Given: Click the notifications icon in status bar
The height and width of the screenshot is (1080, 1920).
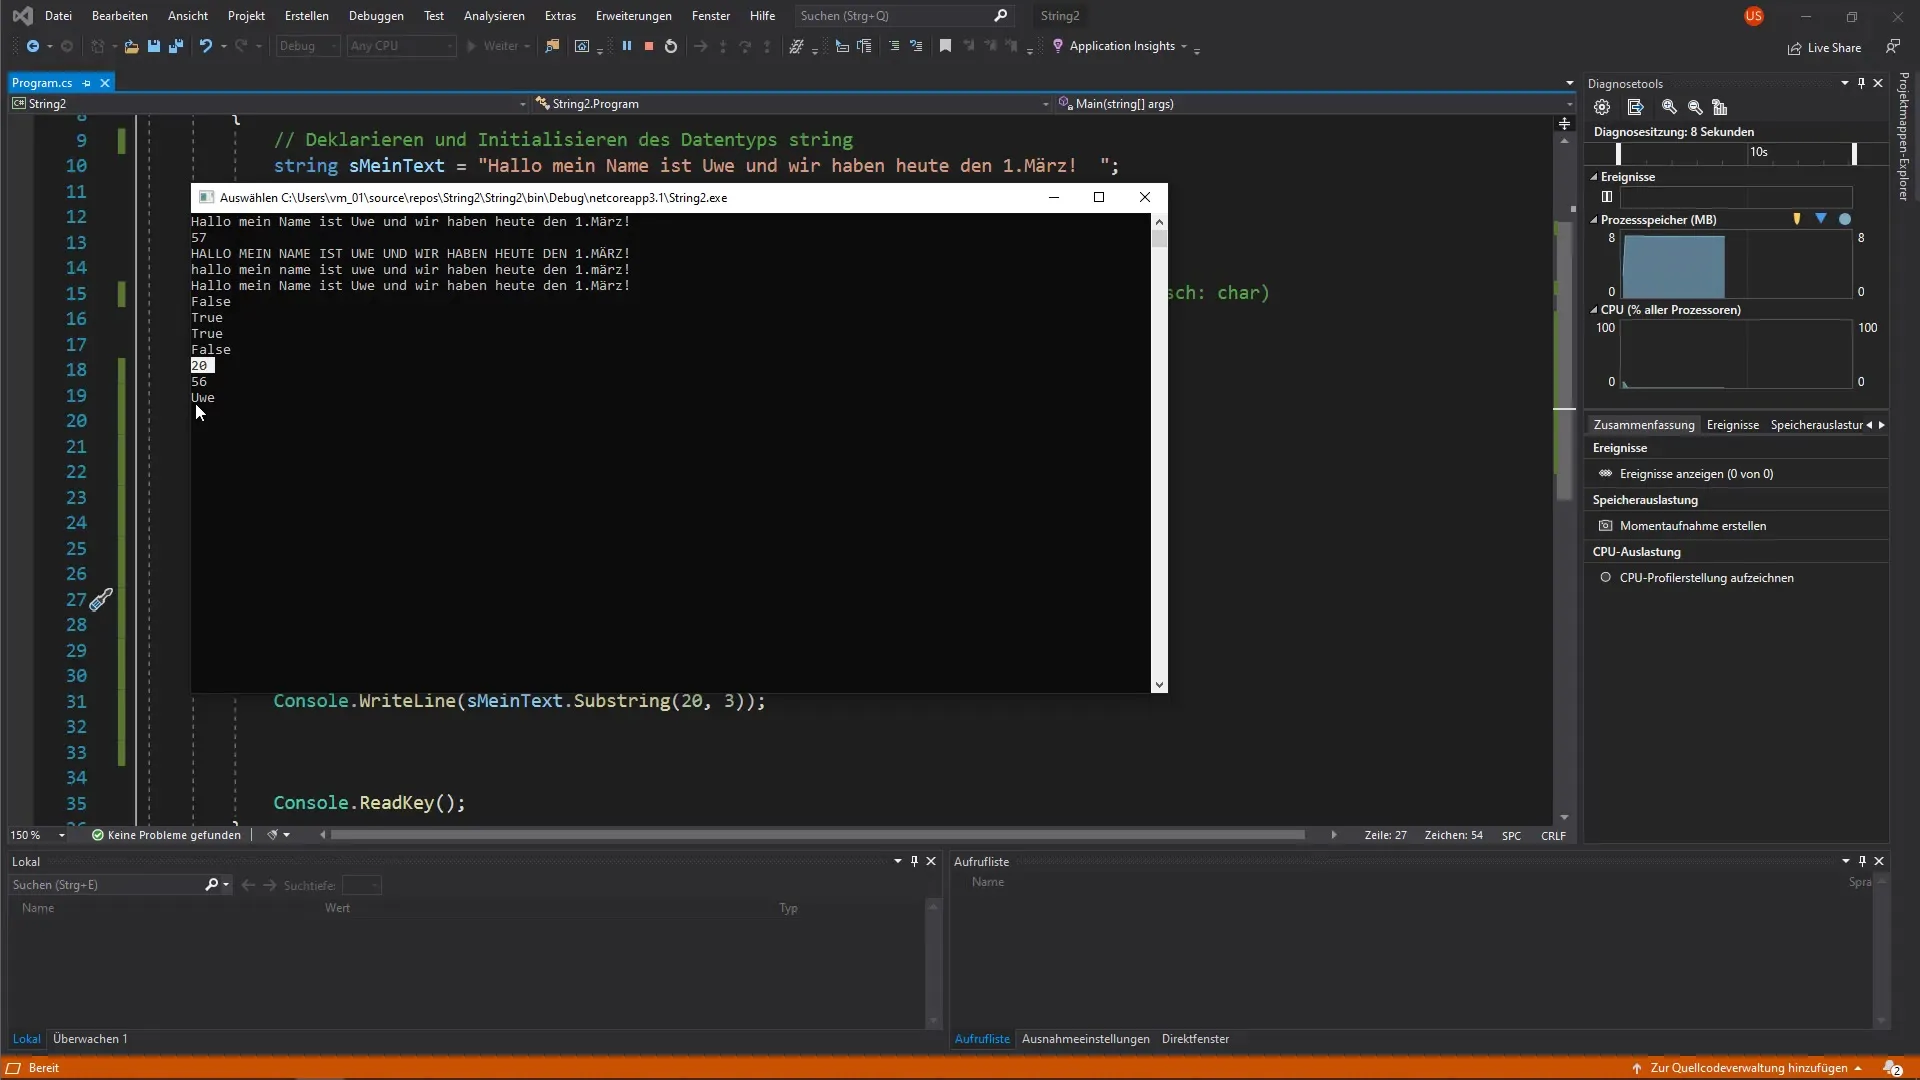Looking at the screenshot, I should [1892, 1068].
